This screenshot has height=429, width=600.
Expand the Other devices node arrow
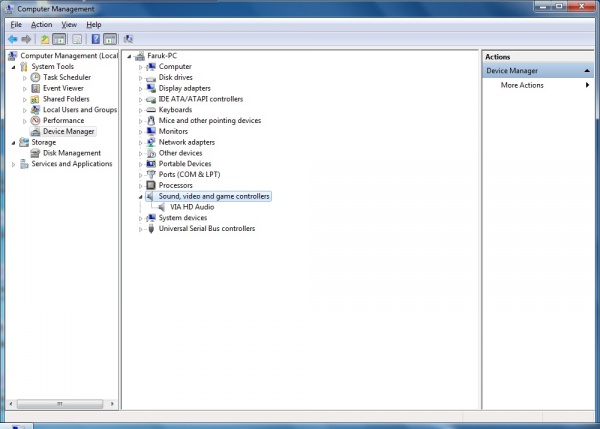pyautogui.click(x=140, y=153)
